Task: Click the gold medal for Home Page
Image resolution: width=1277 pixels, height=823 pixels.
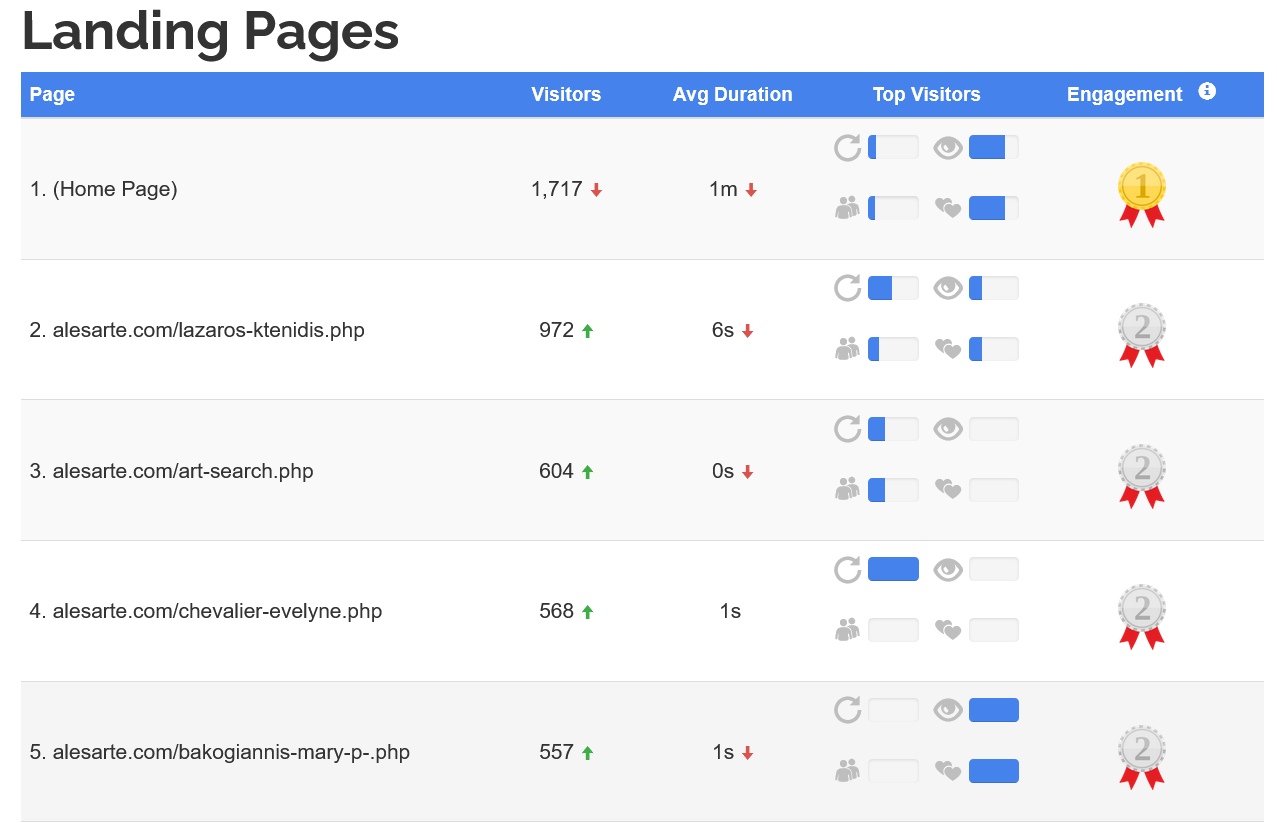Action: (x=1141, y=194)
